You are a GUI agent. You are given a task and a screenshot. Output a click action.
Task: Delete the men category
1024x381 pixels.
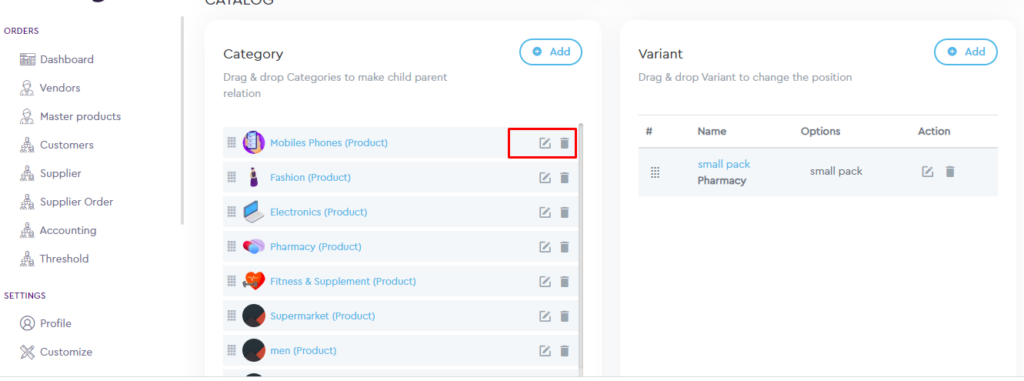(565, 351)
